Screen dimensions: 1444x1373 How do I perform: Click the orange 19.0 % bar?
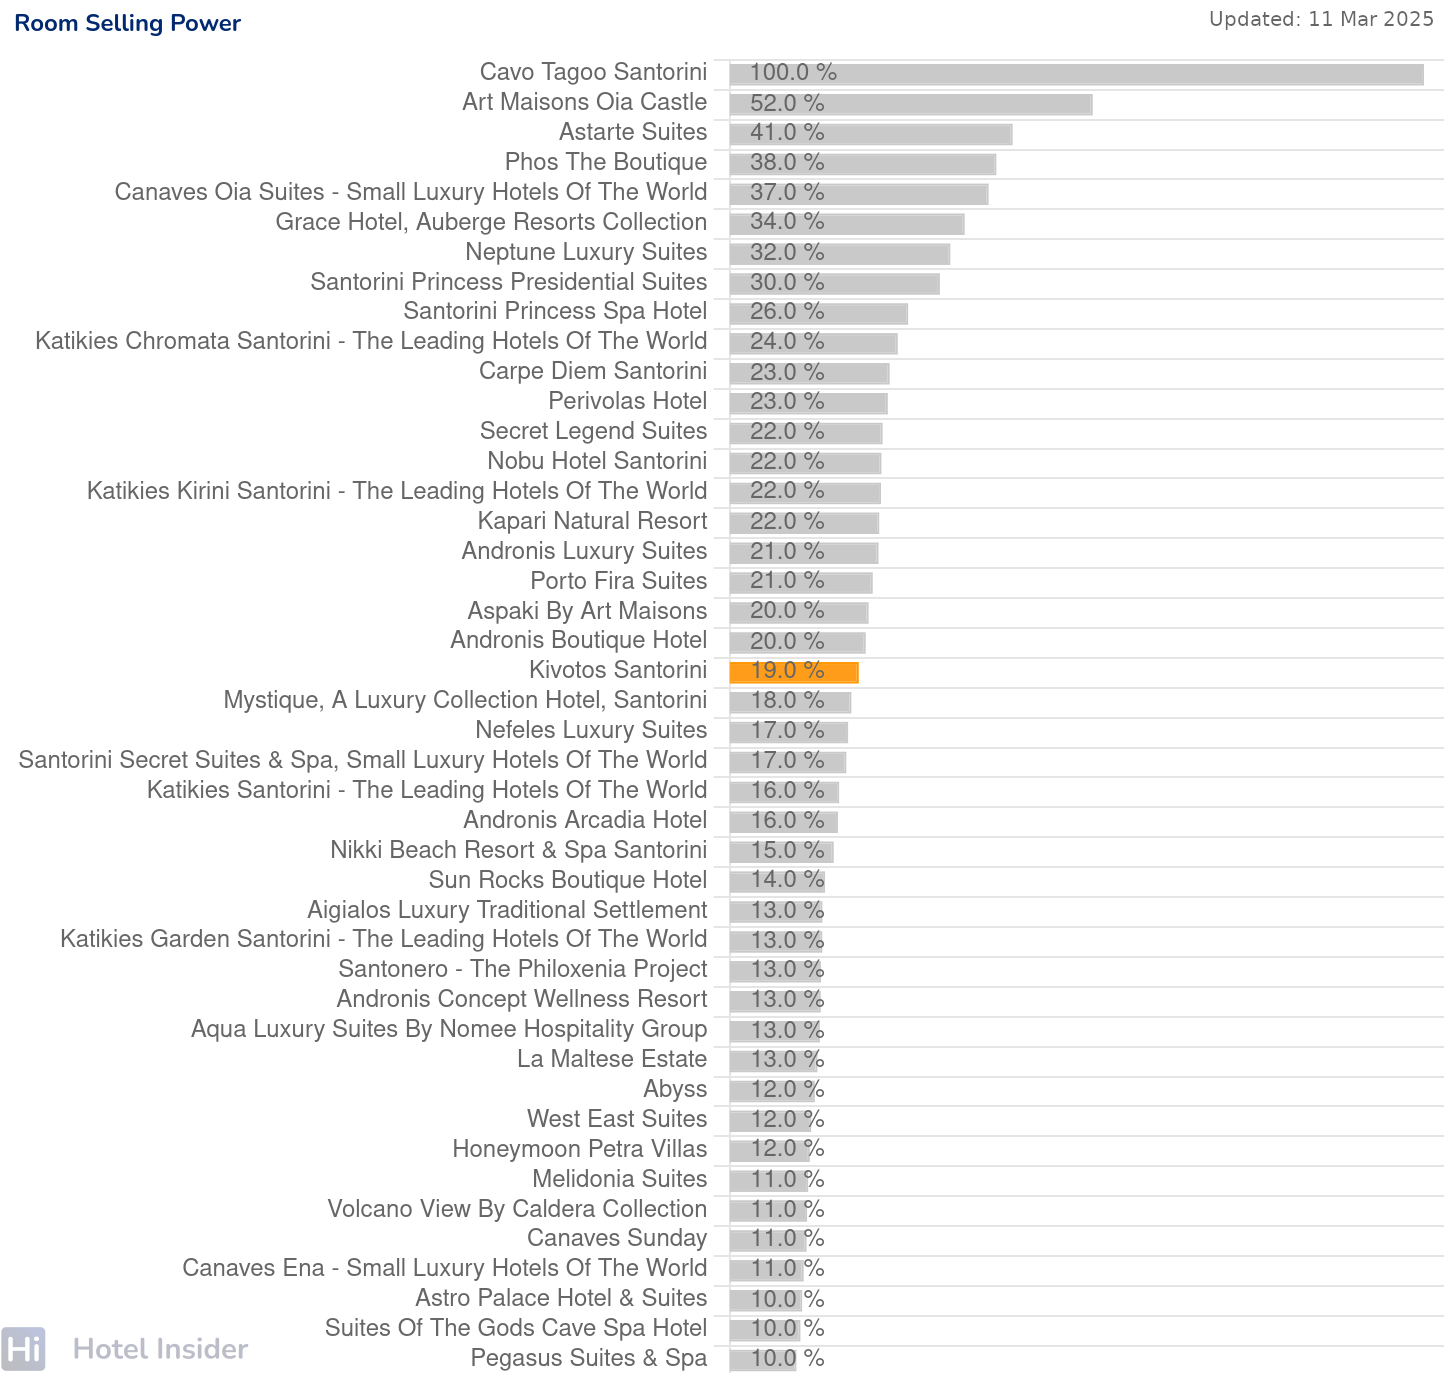click(794, 672)
